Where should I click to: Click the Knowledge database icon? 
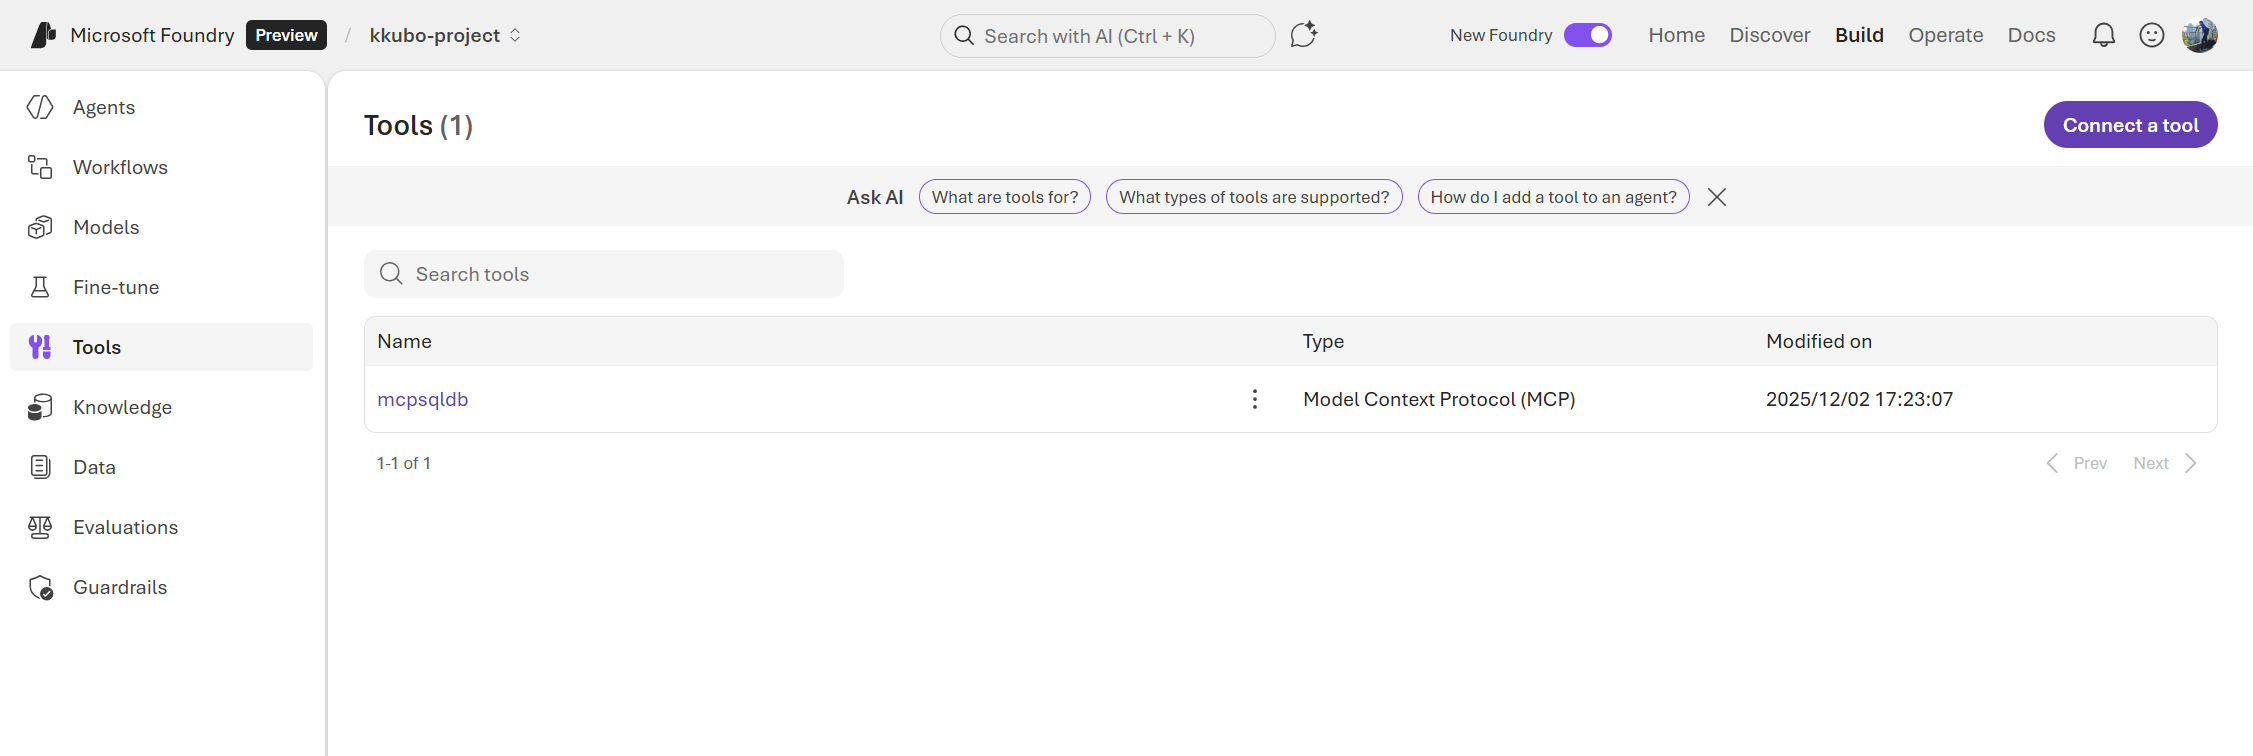click(40, 407)
